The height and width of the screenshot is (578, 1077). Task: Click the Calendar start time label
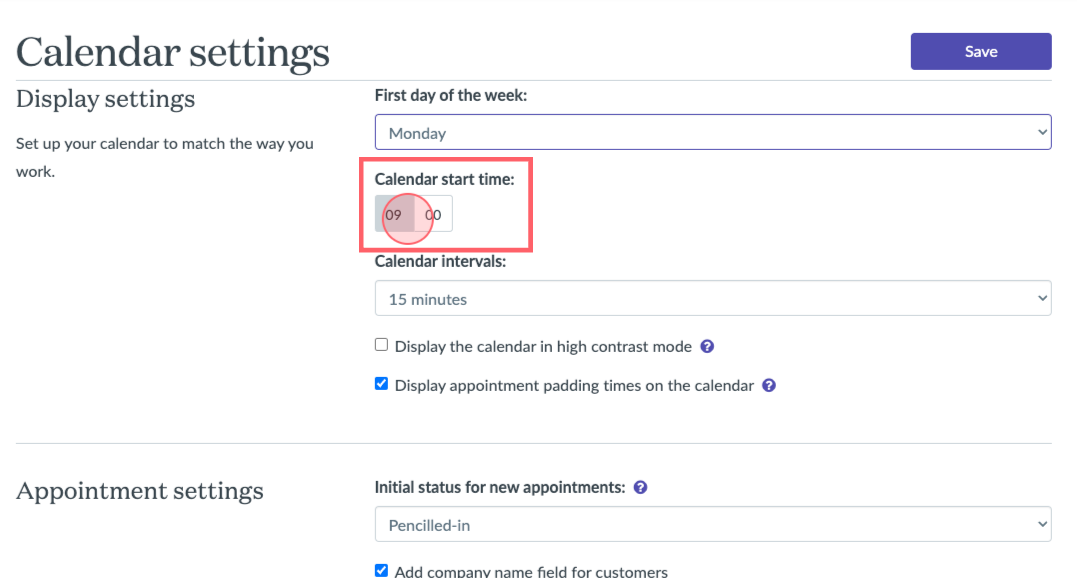(x=444, y=179)
